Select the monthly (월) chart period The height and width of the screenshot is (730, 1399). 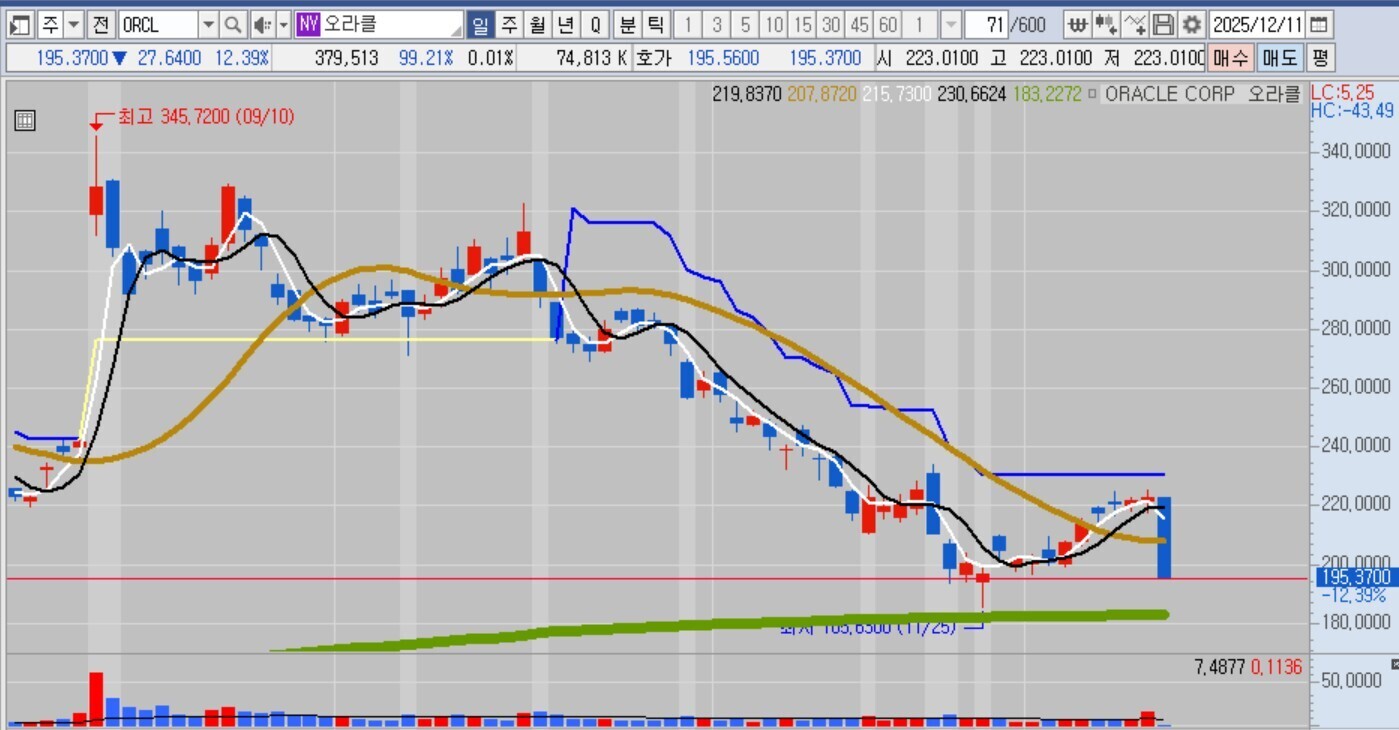coord(538,24)
